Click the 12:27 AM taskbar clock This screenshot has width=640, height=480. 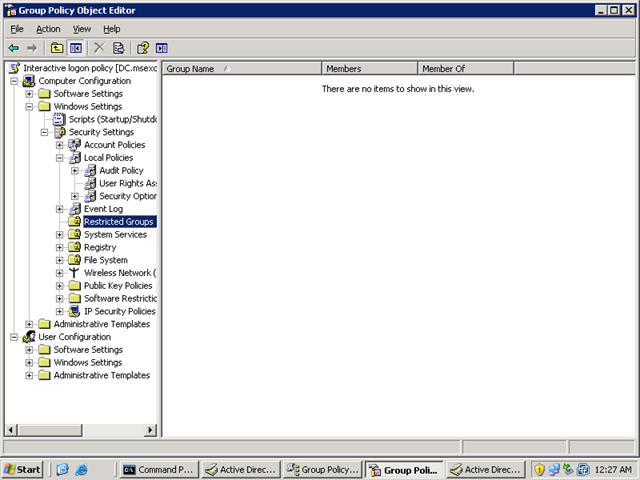pos(613,470)
